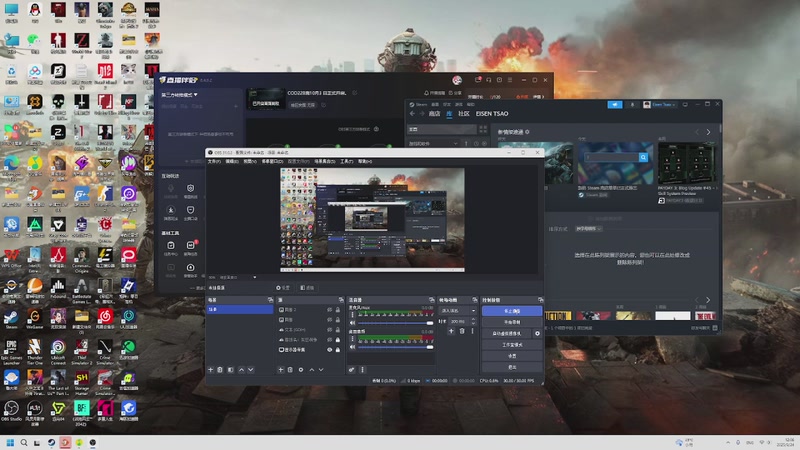Adjust transition duration 300 ms stepper
Viewport: 800px width, 450px height.
473,321
